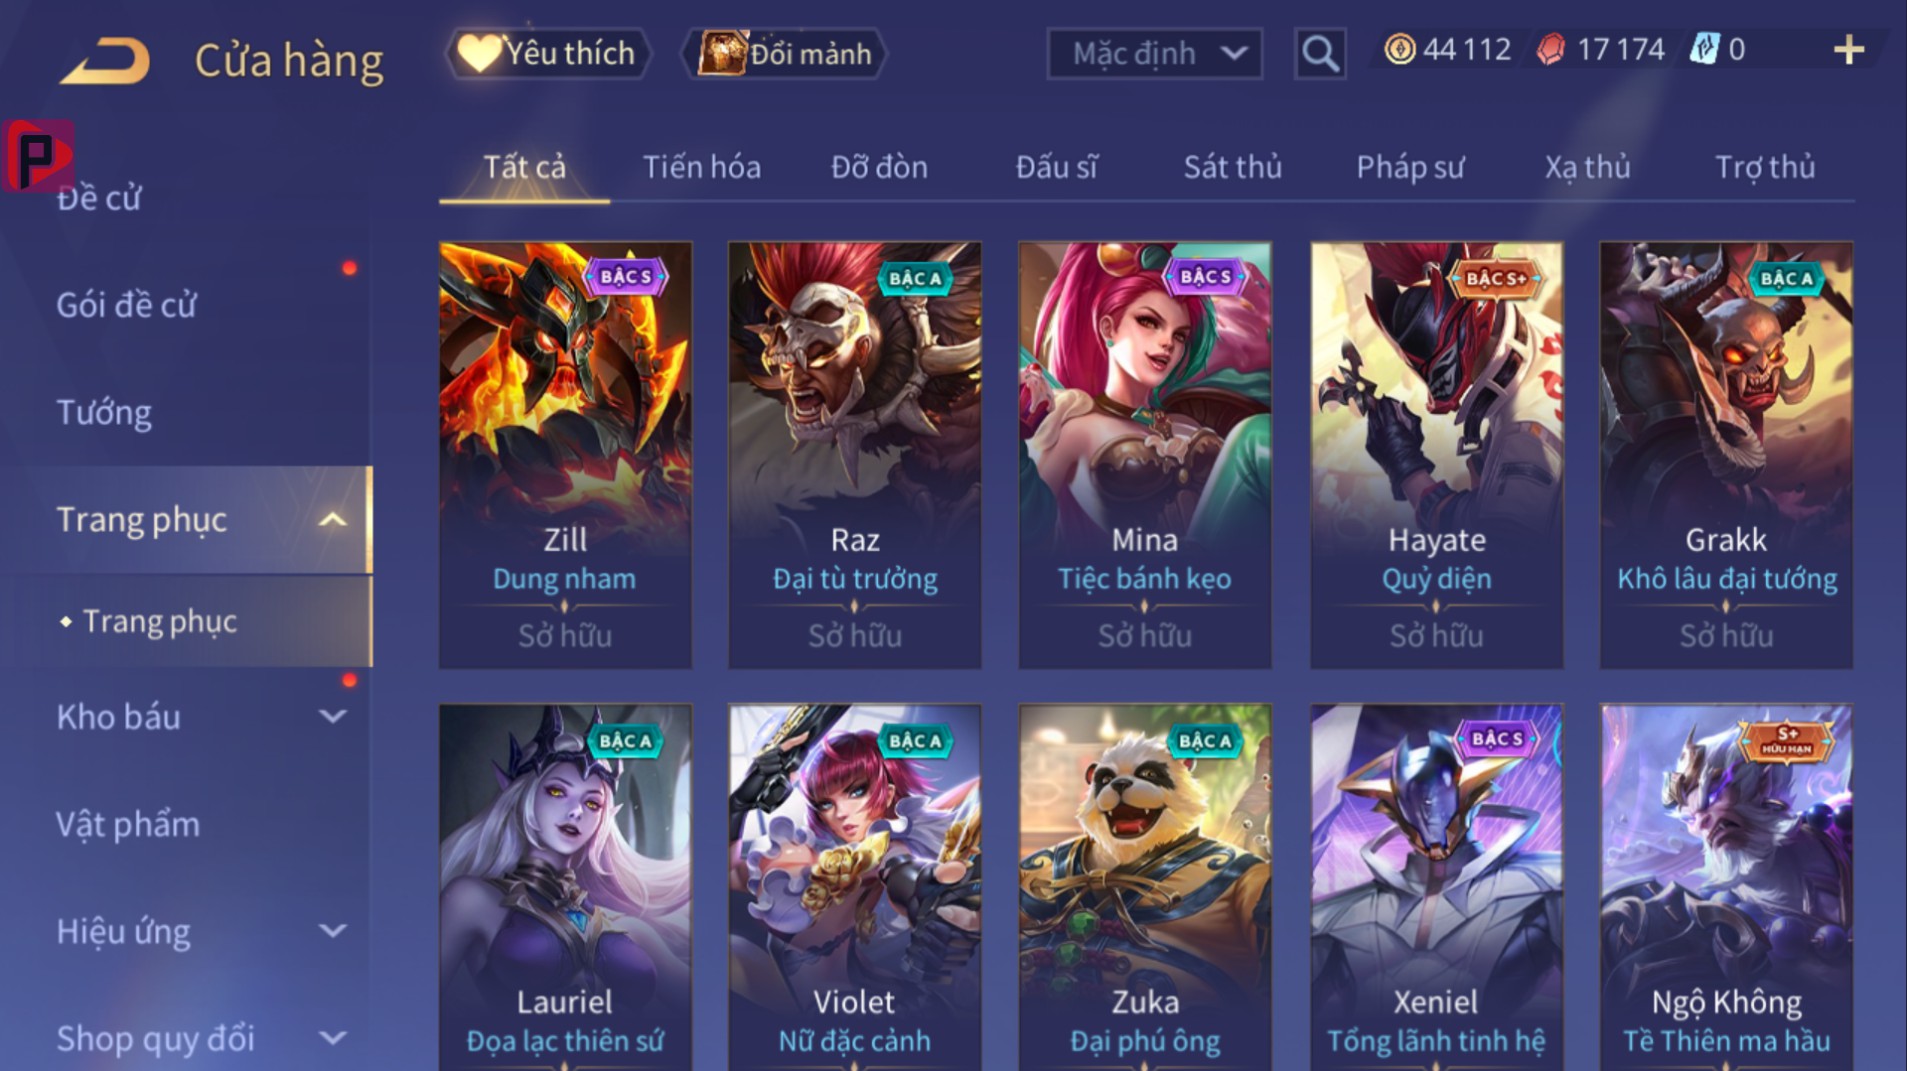
Task: Open Tướng in the sidebar
Action: coord(104,412)
